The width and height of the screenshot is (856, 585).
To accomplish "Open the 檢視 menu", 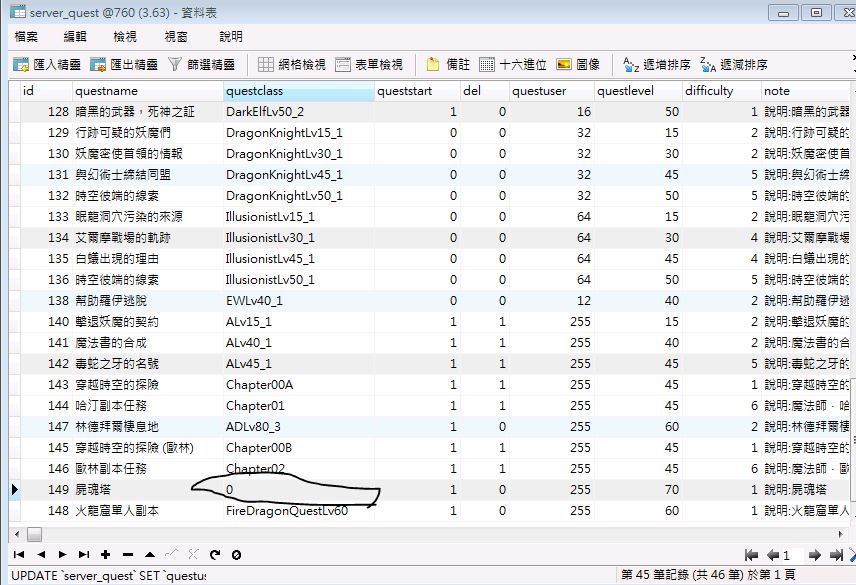I will 124,37.
